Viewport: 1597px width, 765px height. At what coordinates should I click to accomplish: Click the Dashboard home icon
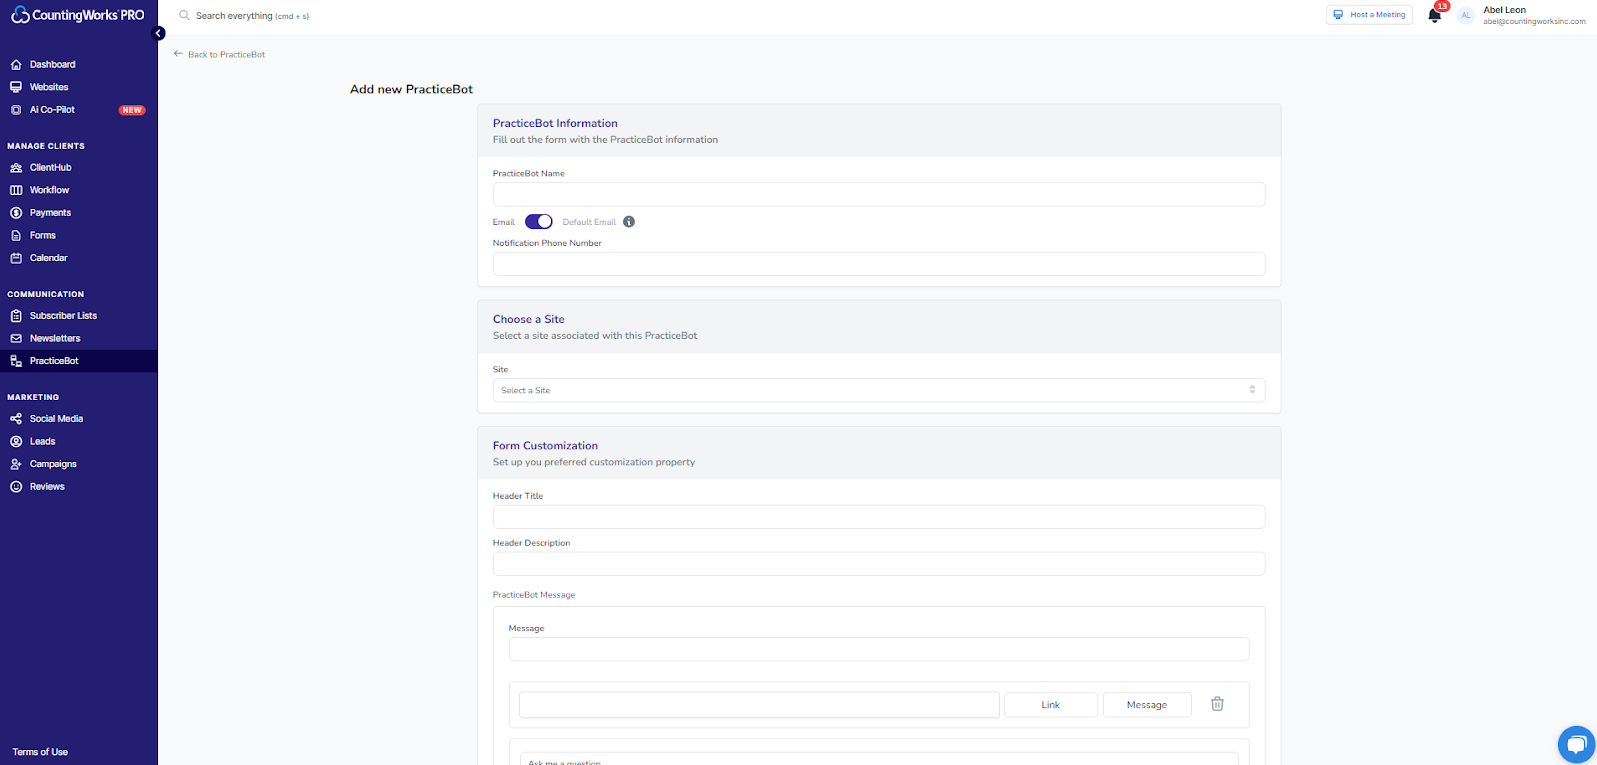[x=16, y=64]
